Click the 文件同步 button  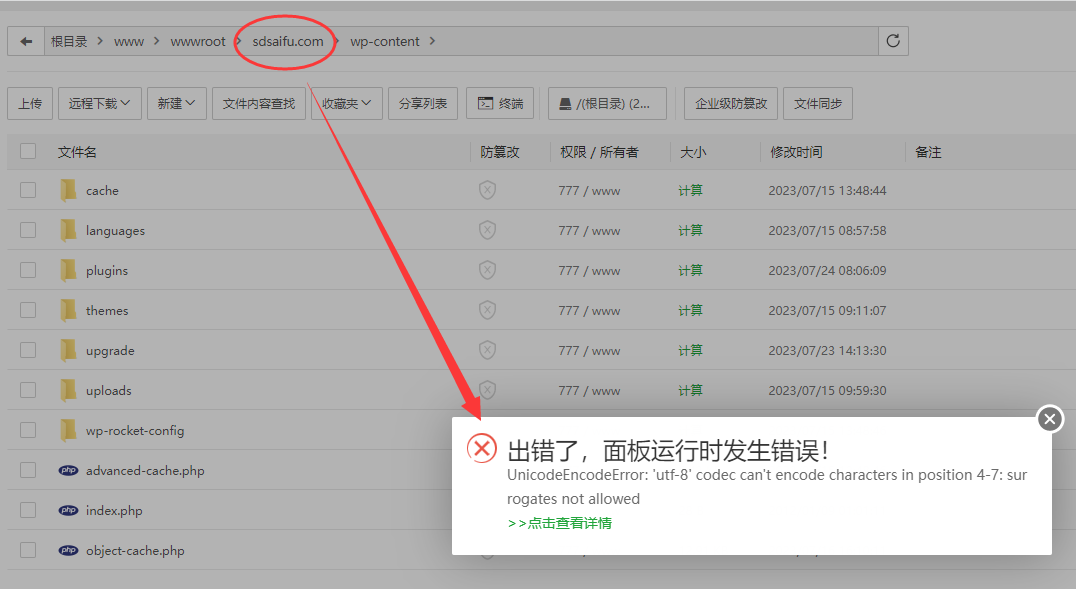pyautogui.click(x=818, y=104)
